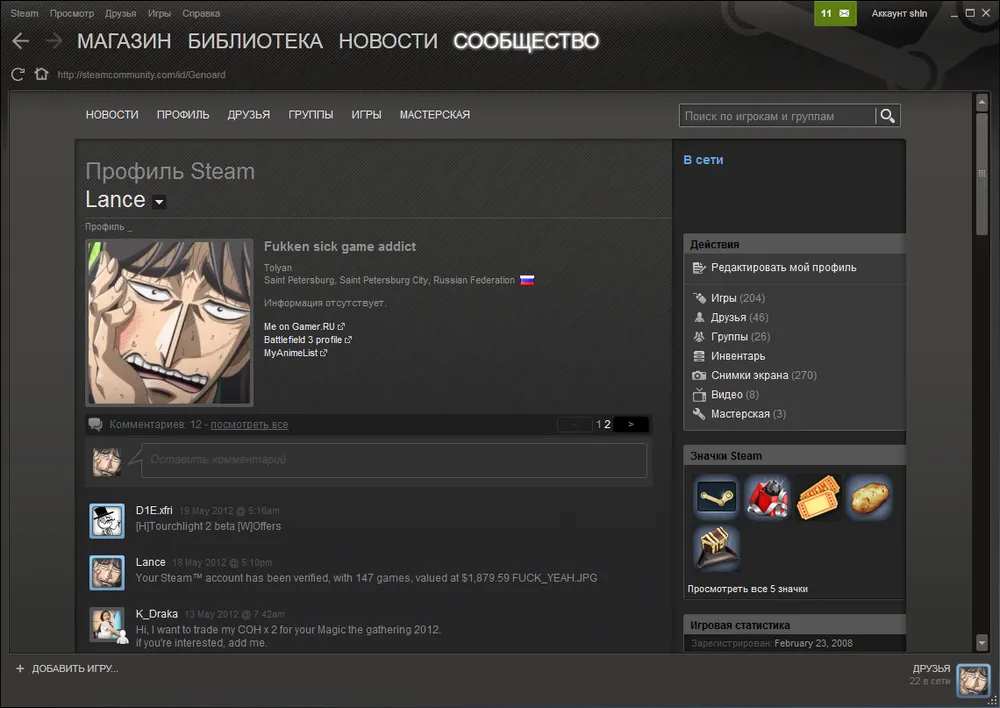
Task: Open D1E.xfri's avatar in comments
Action: click(107, 520)
